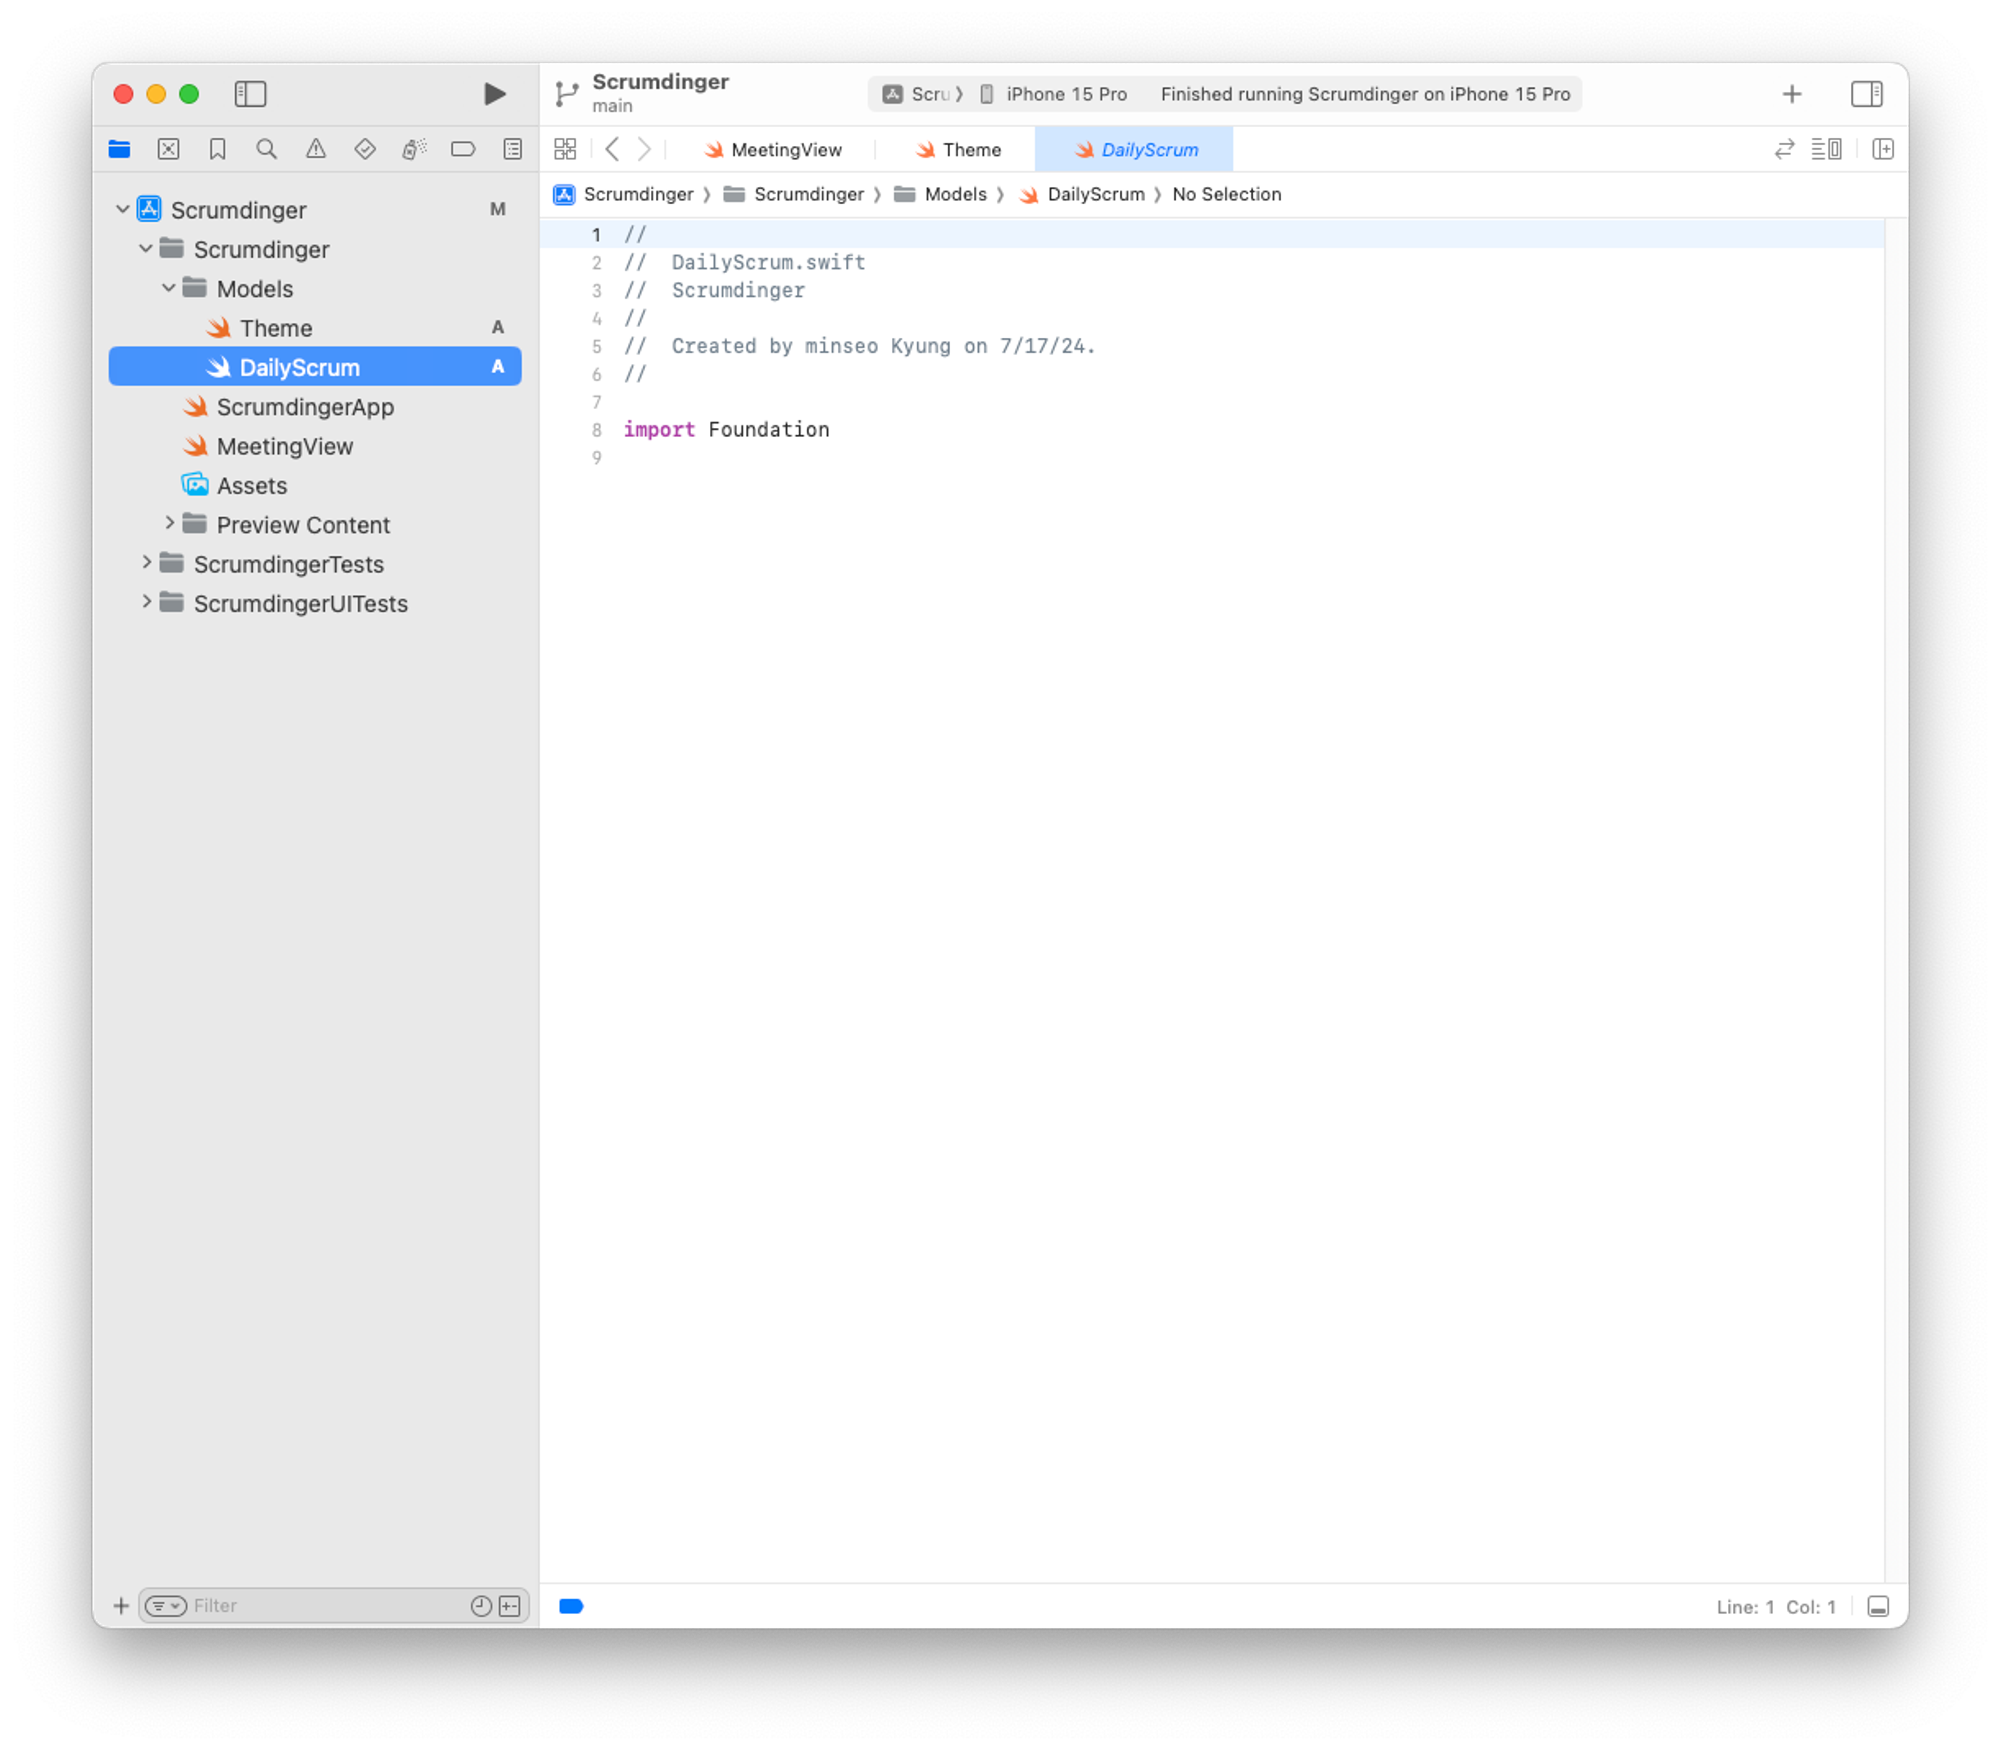
Task: Open the bookmark navigator icon
Action: [x=217, y=149]
